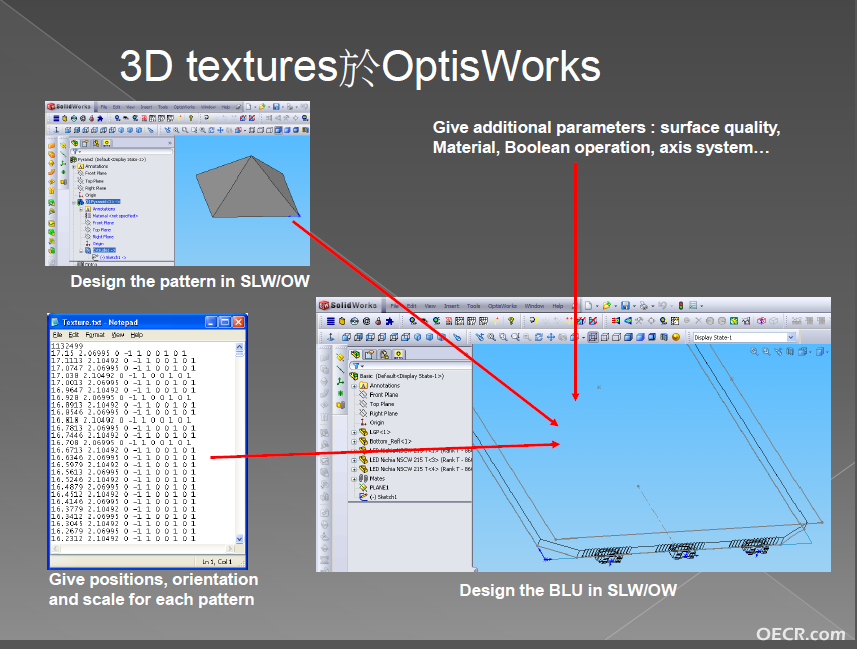The width and height of the screenshot is (857, 649).
Task: Select (-) Sketch1 in Basic assembly tree
Action: tap(378, 497)
